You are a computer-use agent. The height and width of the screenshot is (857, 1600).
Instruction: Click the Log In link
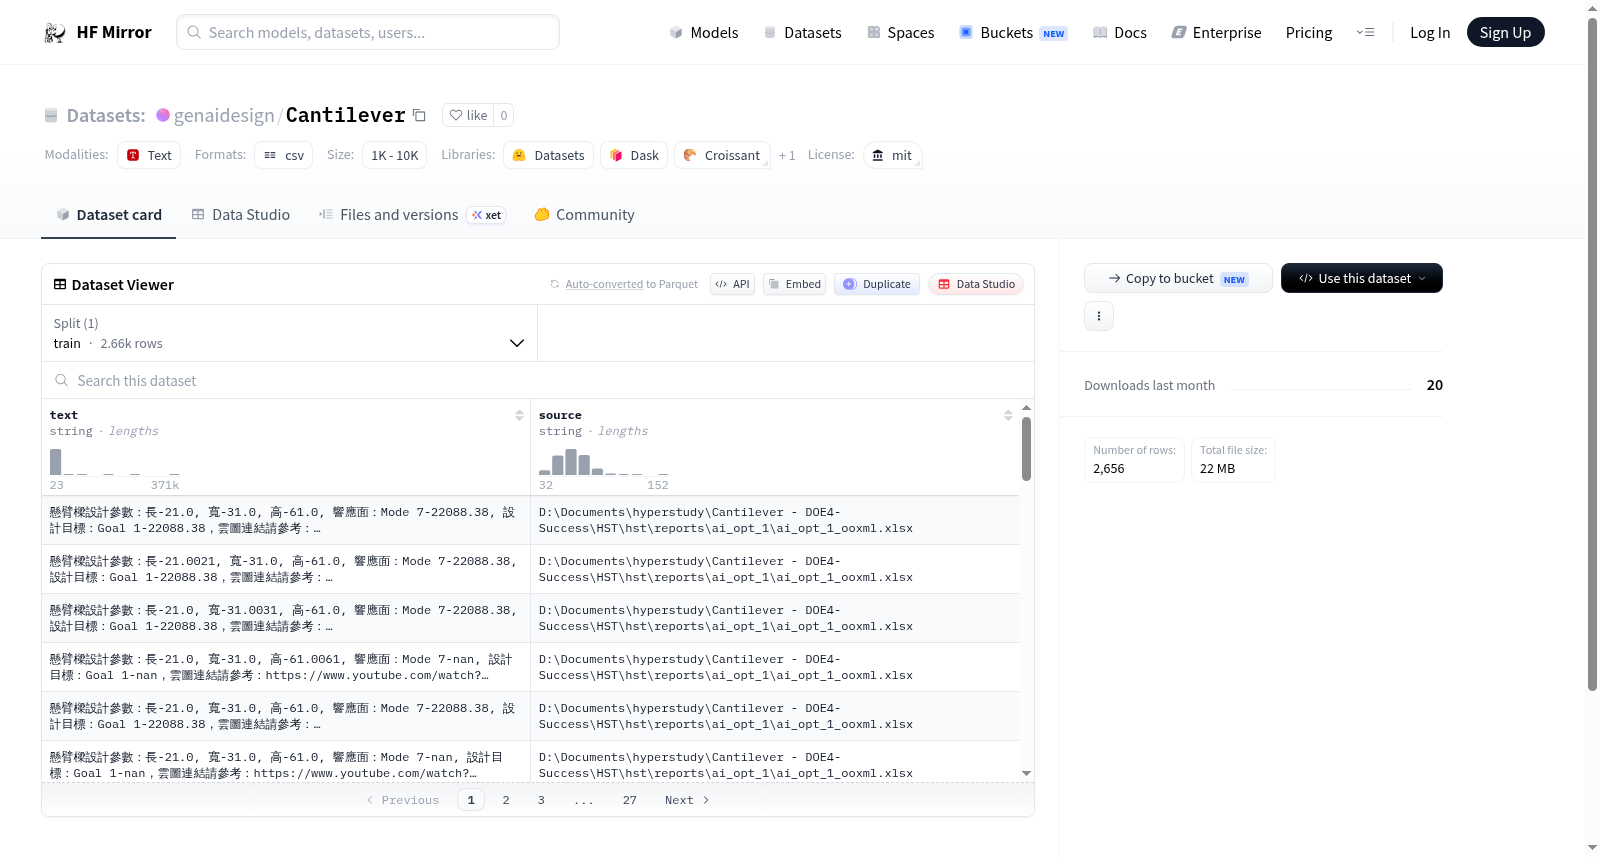pyautogui.click(x=1430, y=33)
